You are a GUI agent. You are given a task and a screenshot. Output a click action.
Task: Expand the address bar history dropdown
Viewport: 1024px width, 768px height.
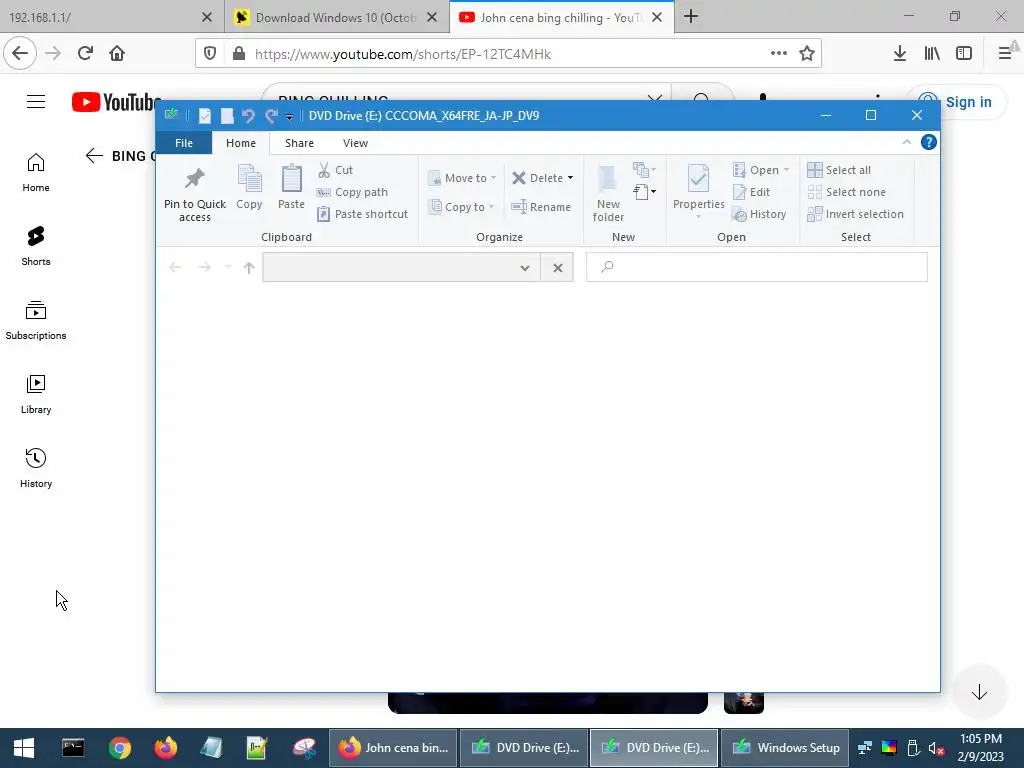click(524, 268)
